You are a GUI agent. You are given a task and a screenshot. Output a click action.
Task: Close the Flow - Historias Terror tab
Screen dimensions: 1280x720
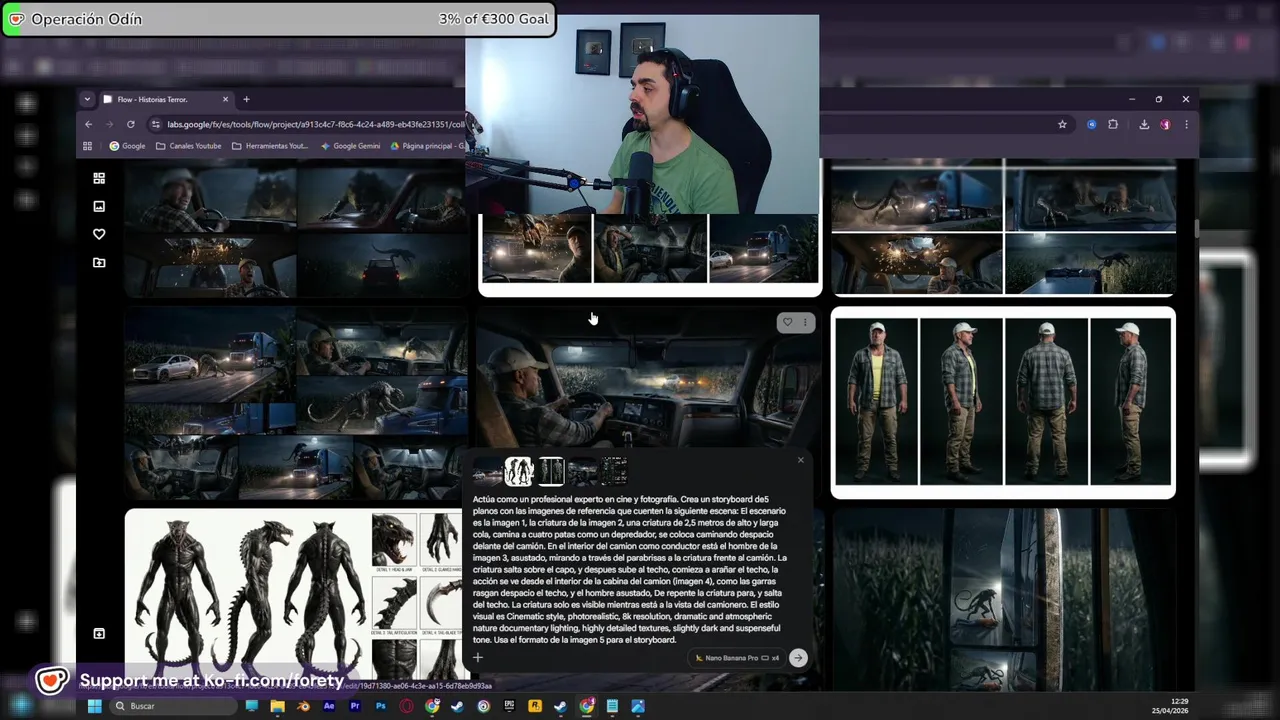[x=225, y=99]
